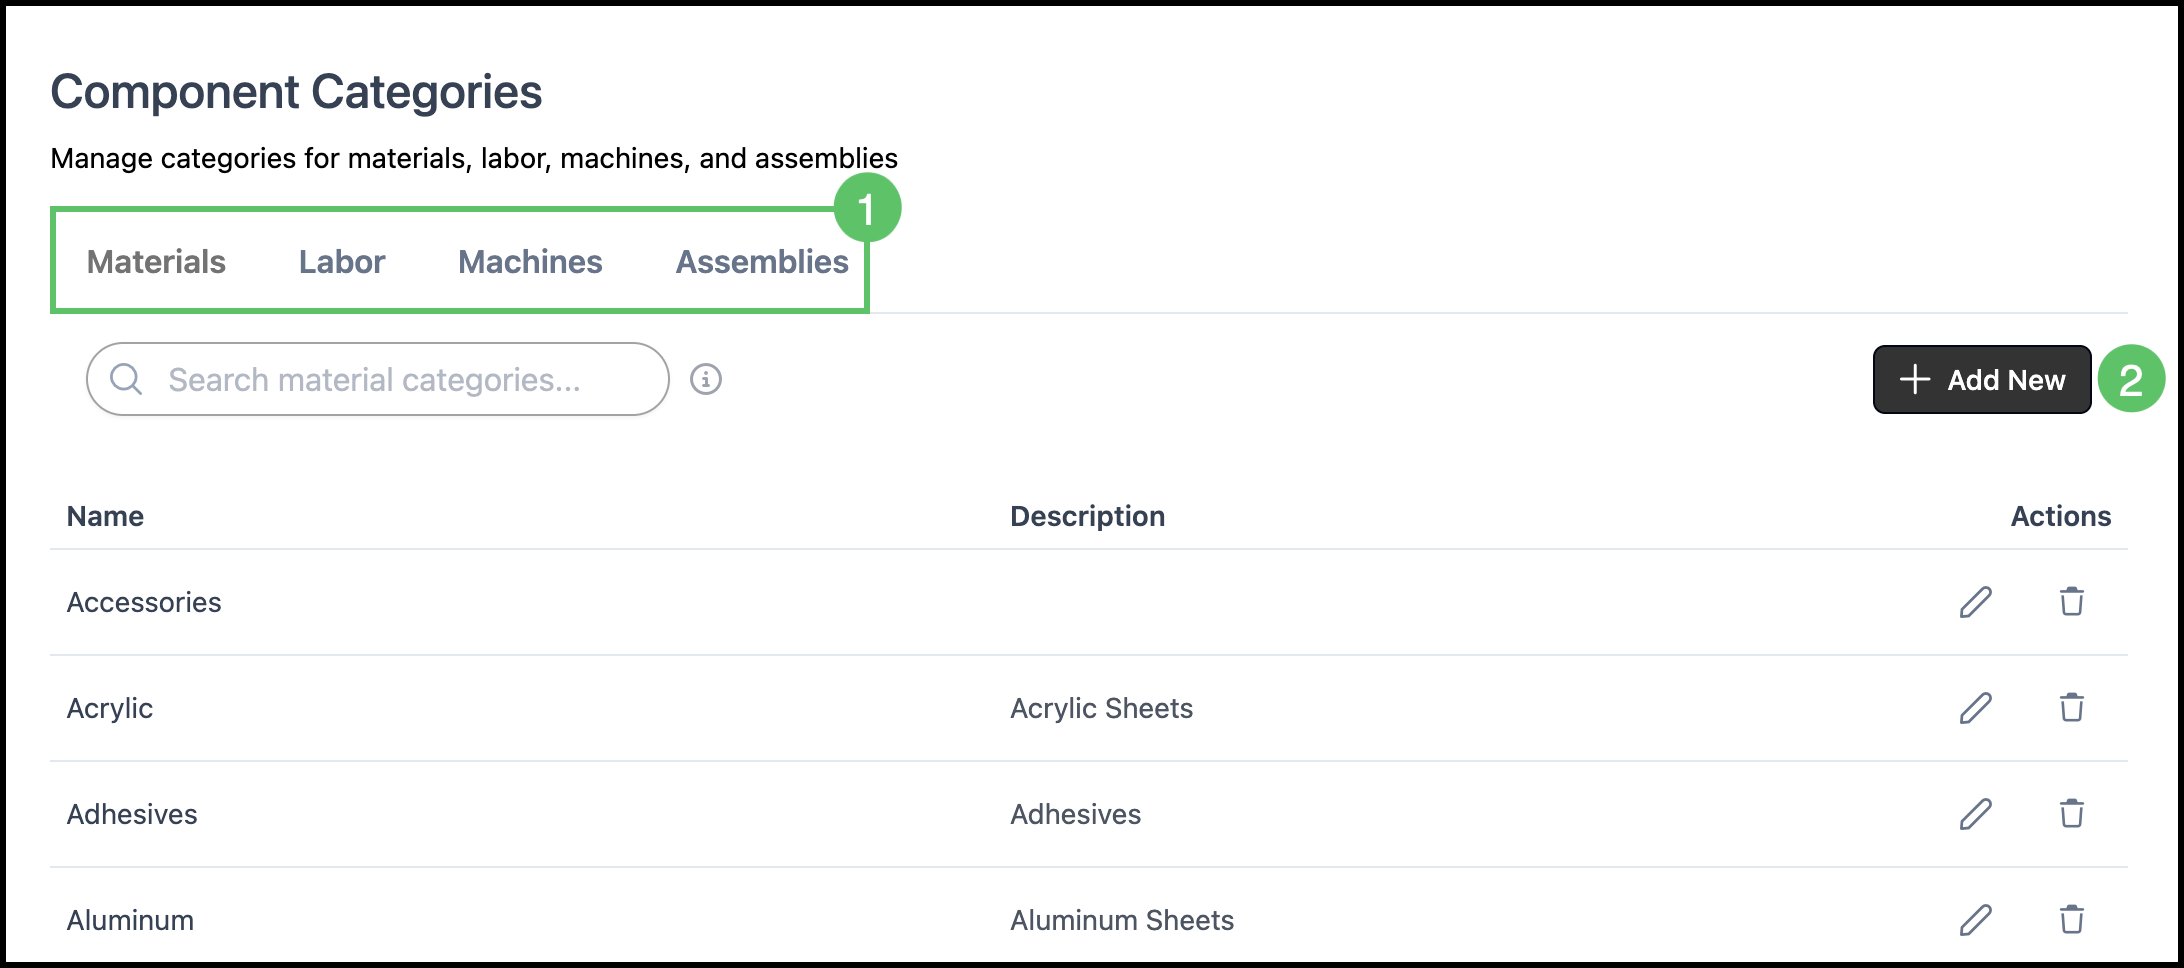Go to the Assemblies tab
This screenshot has width=2184, height=968.
click(x=762, y=262)
